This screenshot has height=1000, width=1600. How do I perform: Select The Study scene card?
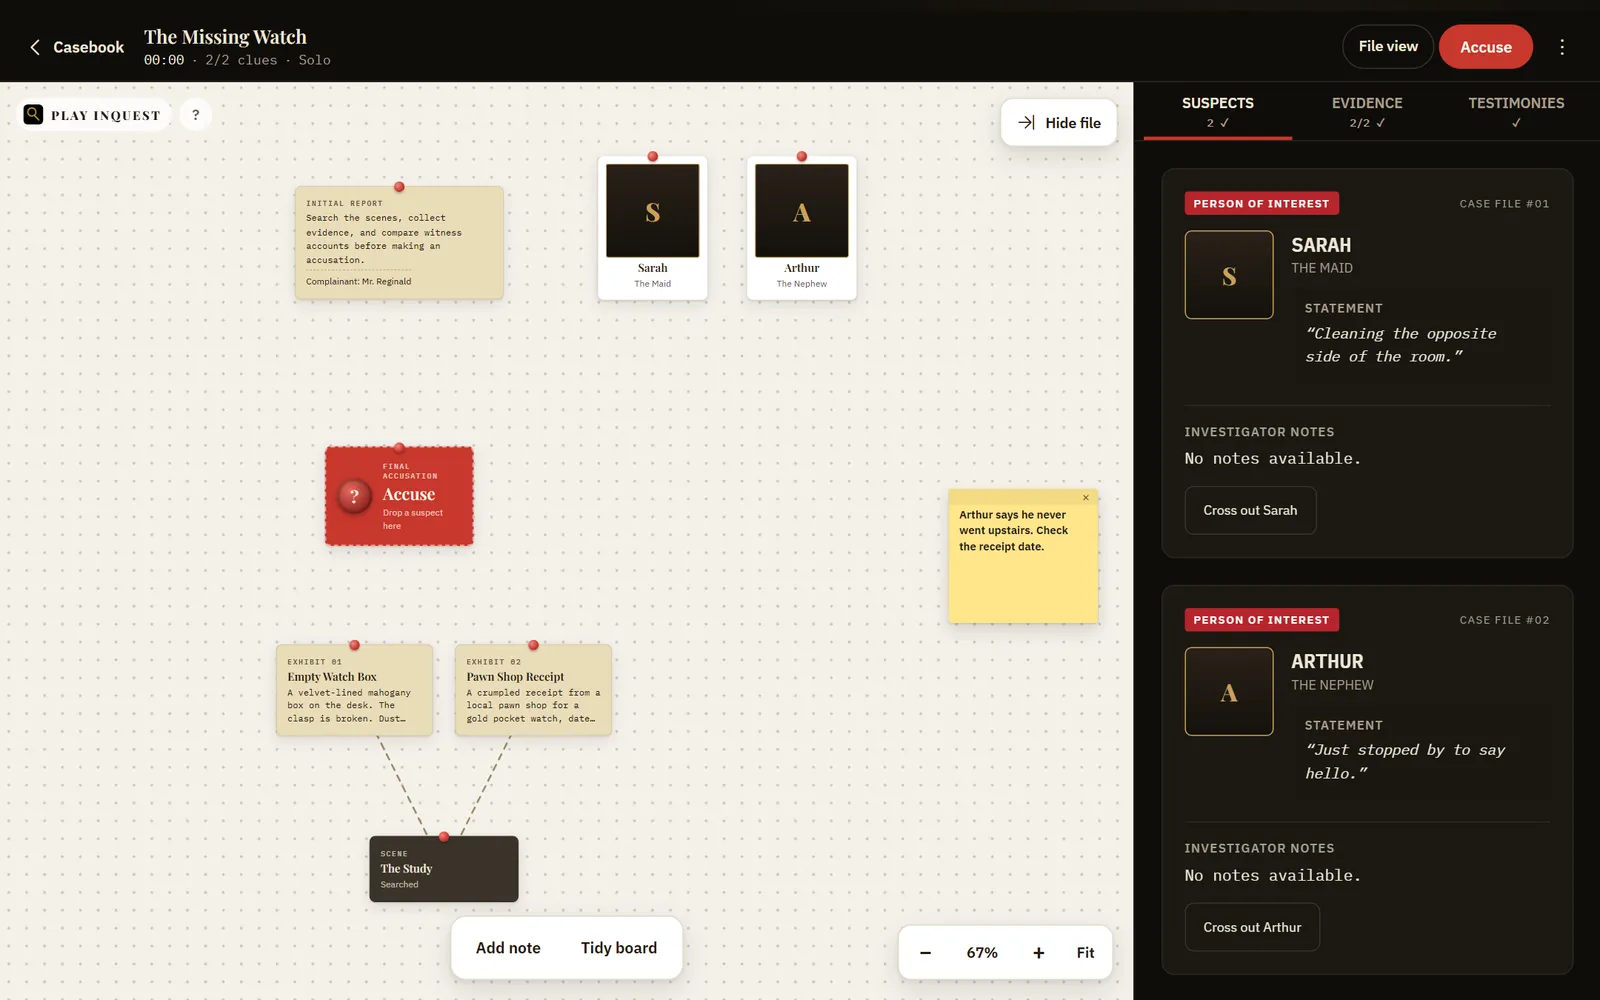[444, 869]
